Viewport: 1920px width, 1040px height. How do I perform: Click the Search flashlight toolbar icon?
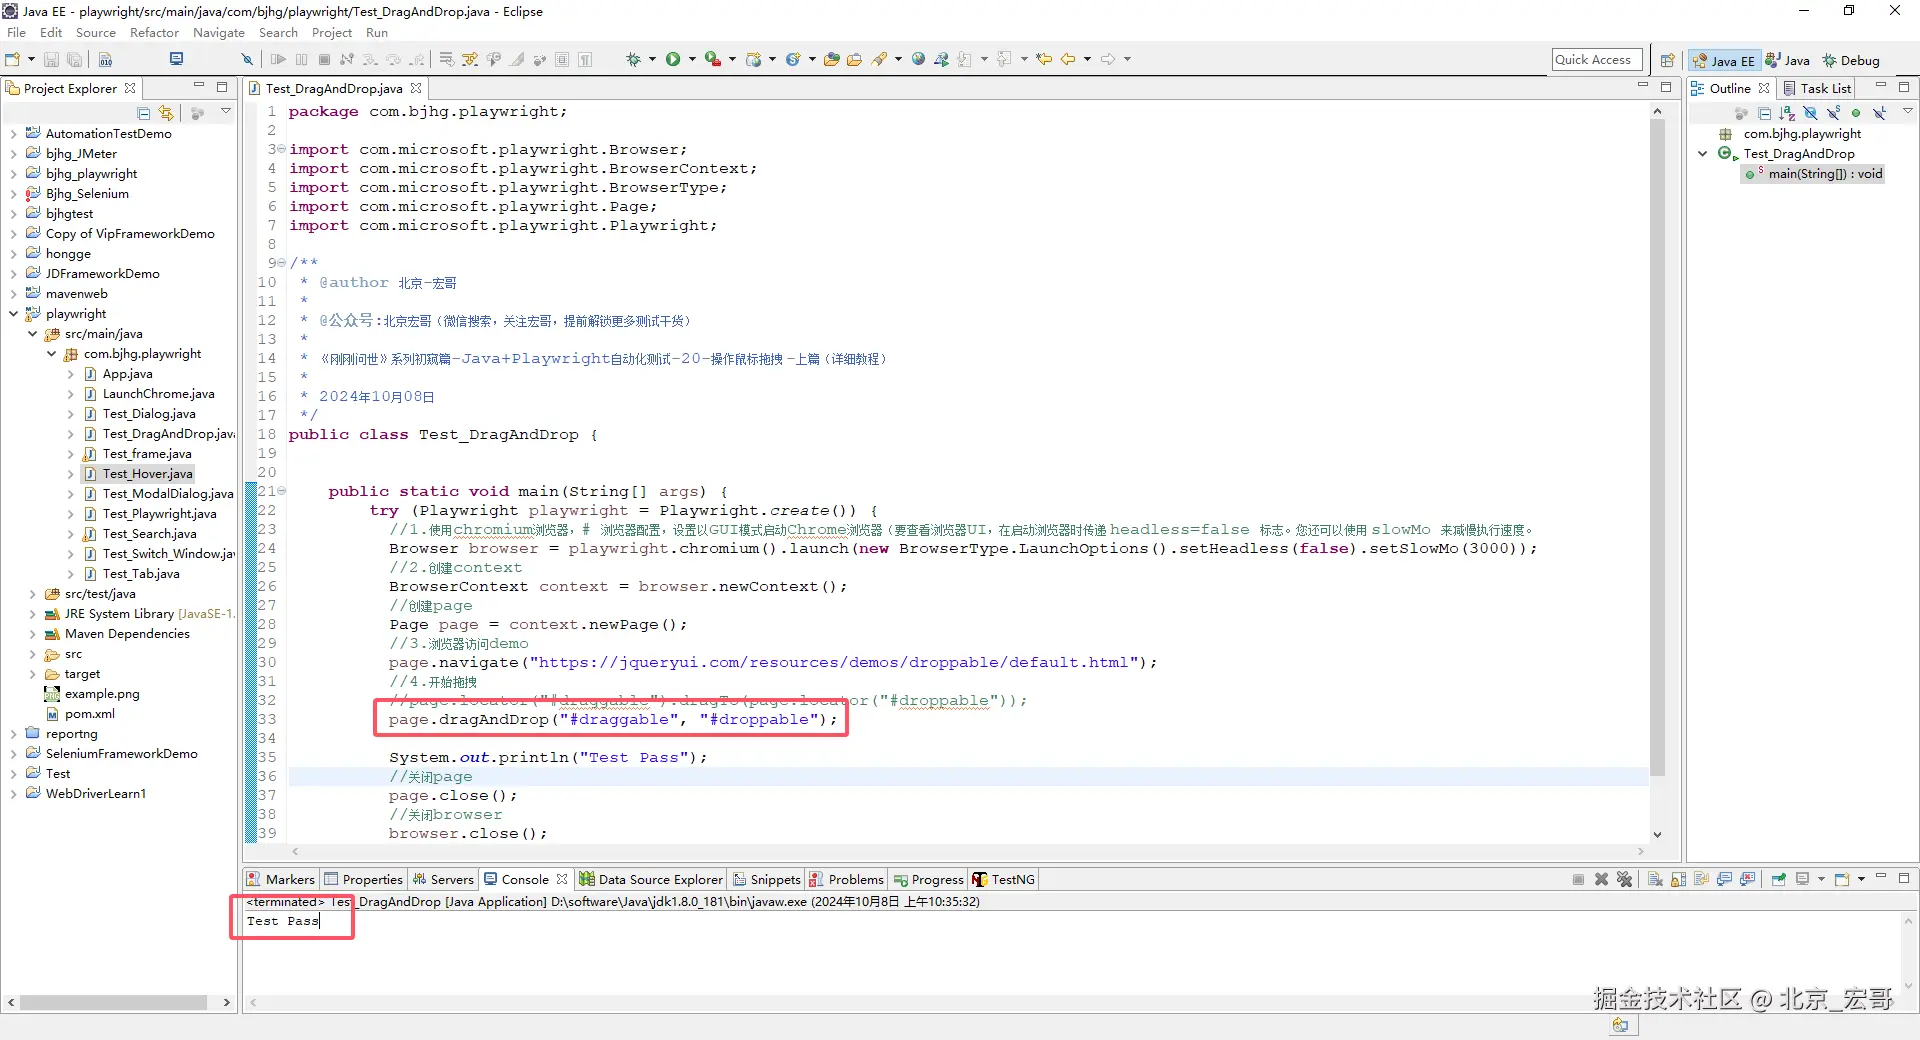click(880, 59)
